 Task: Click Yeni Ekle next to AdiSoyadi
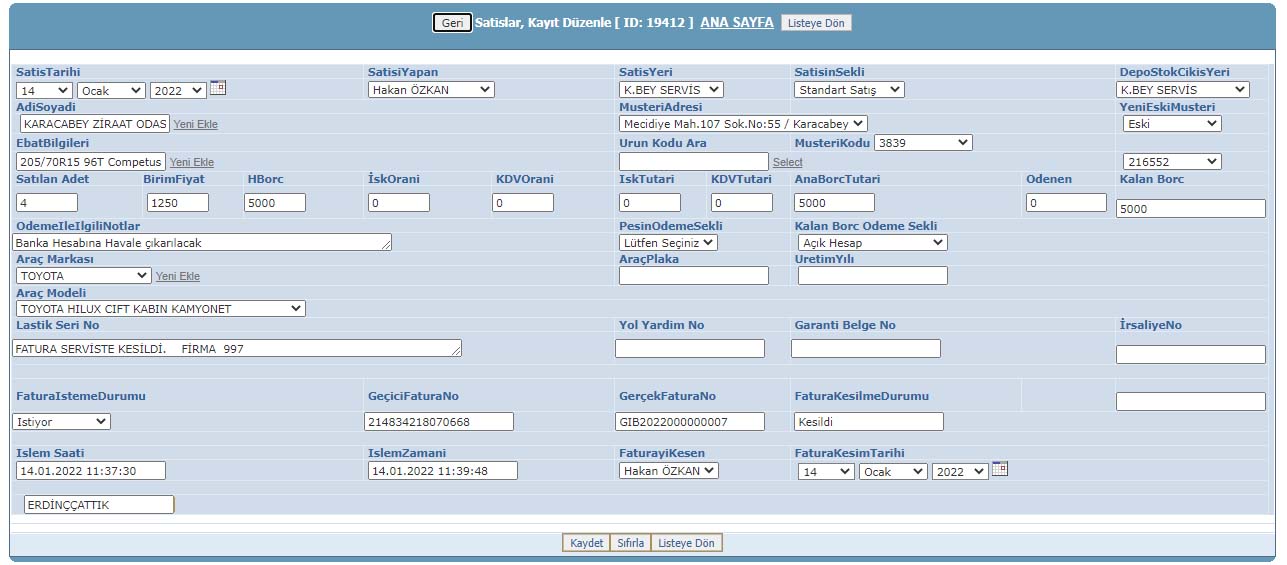click(x=195, y=125)
